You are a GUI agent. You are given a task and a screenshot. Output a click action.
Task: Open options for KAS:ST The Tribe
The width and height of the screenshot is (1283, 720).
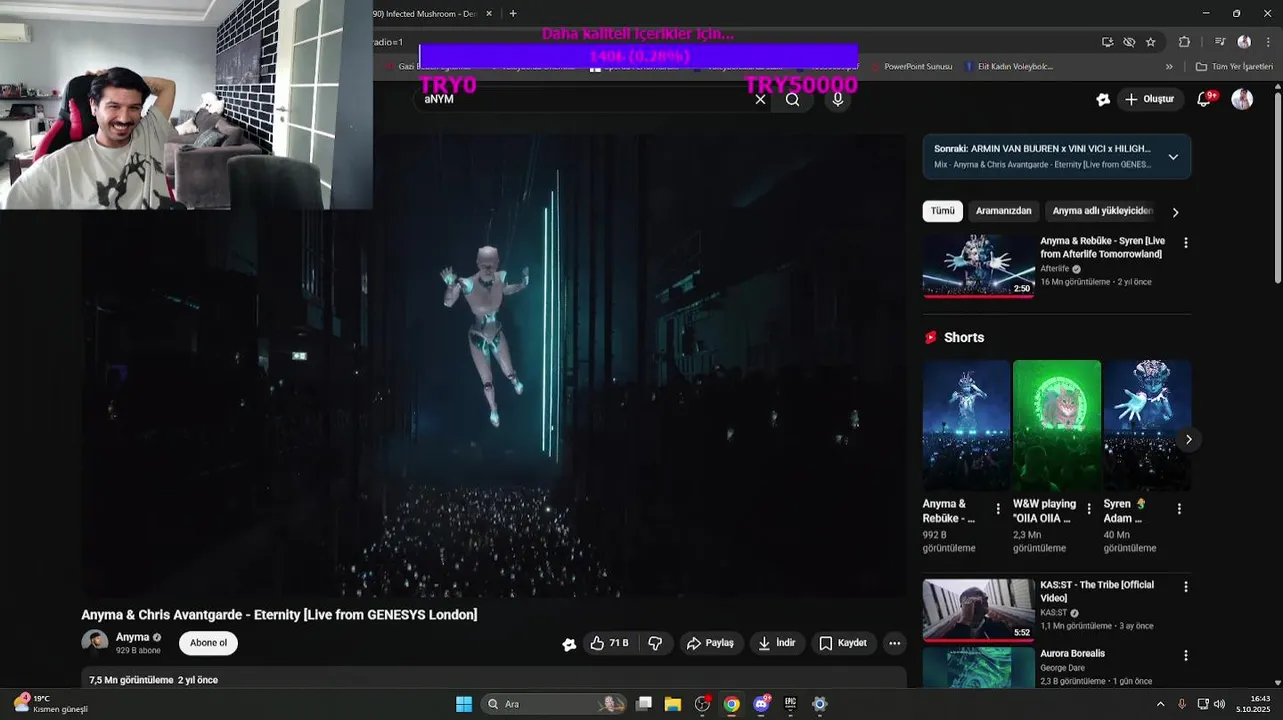(1186, 587)
